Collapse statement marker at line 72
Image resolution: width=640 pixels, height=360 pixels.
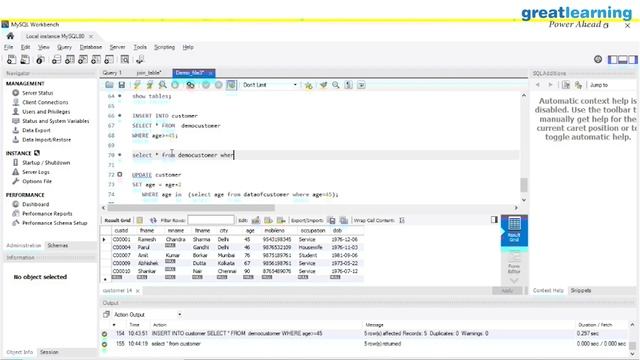120,174
